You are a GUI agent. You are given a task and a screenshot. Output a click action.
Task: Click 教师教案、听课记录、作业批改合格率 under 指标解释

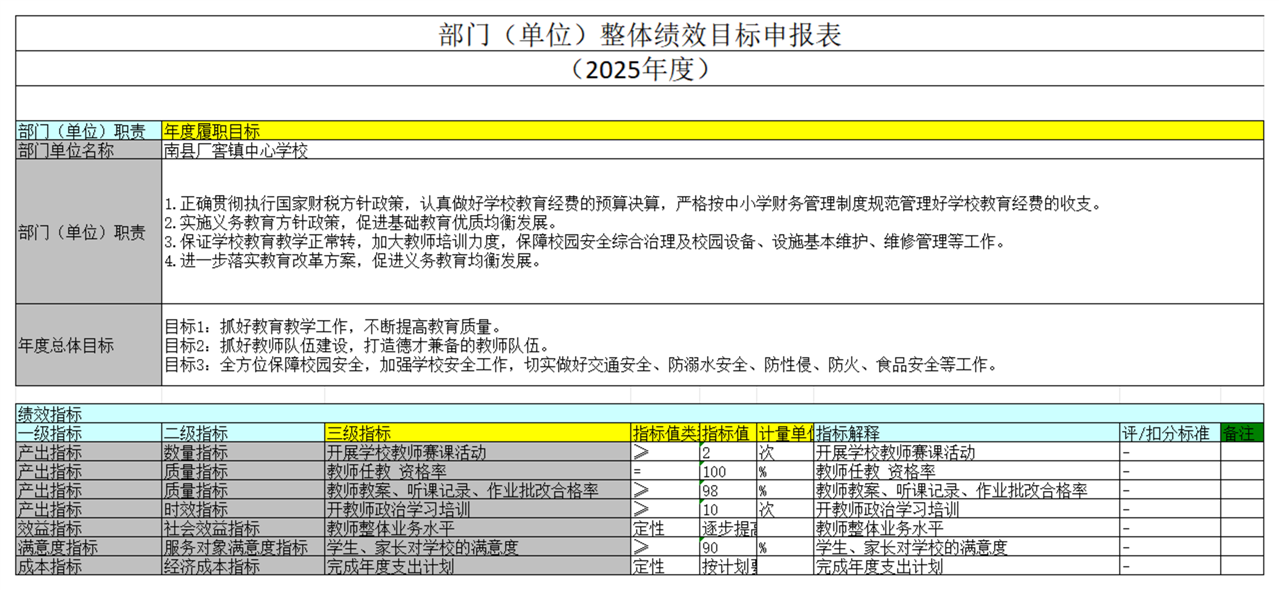tap(966, 490)
